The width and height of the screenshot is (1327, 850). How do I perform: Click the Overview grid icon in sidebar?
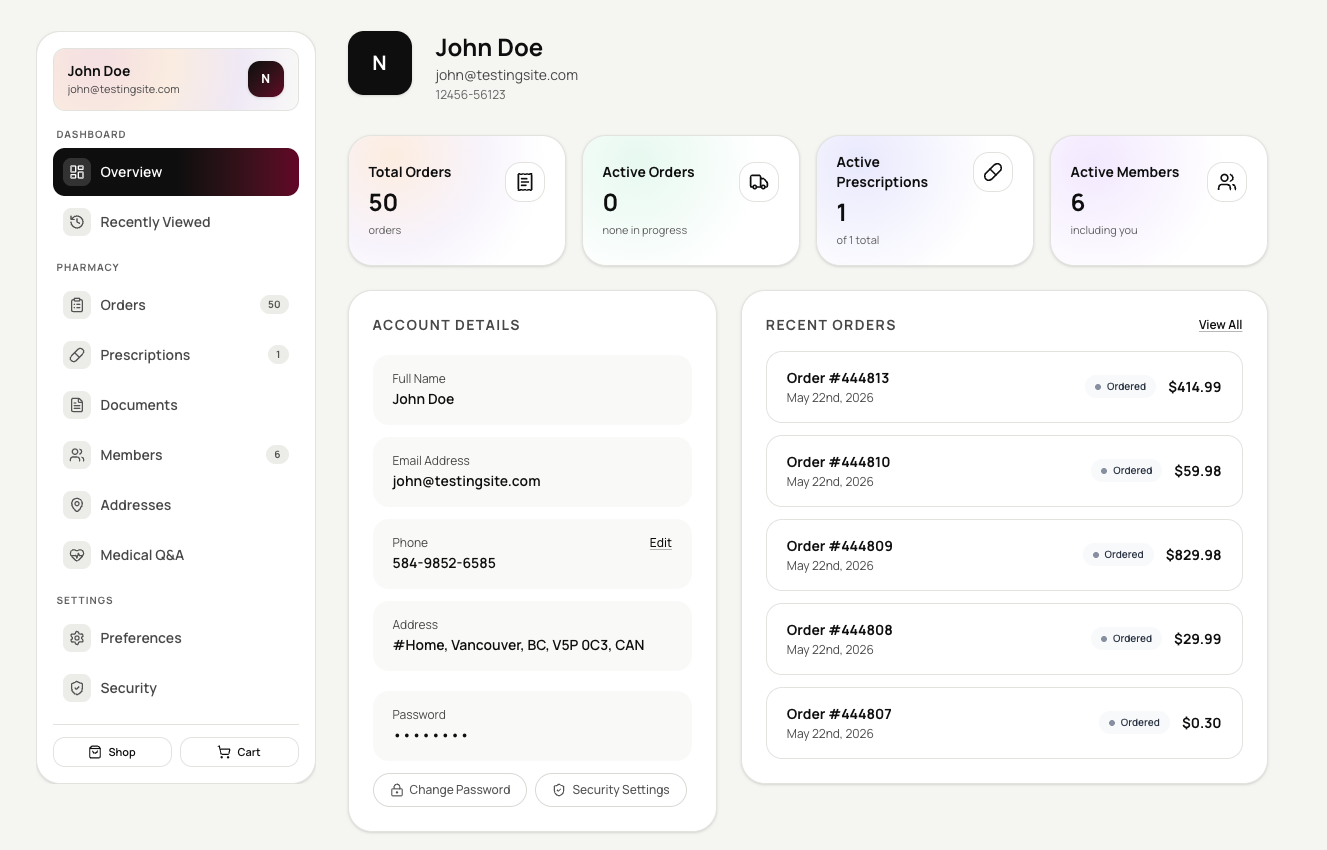coord(77,172)
